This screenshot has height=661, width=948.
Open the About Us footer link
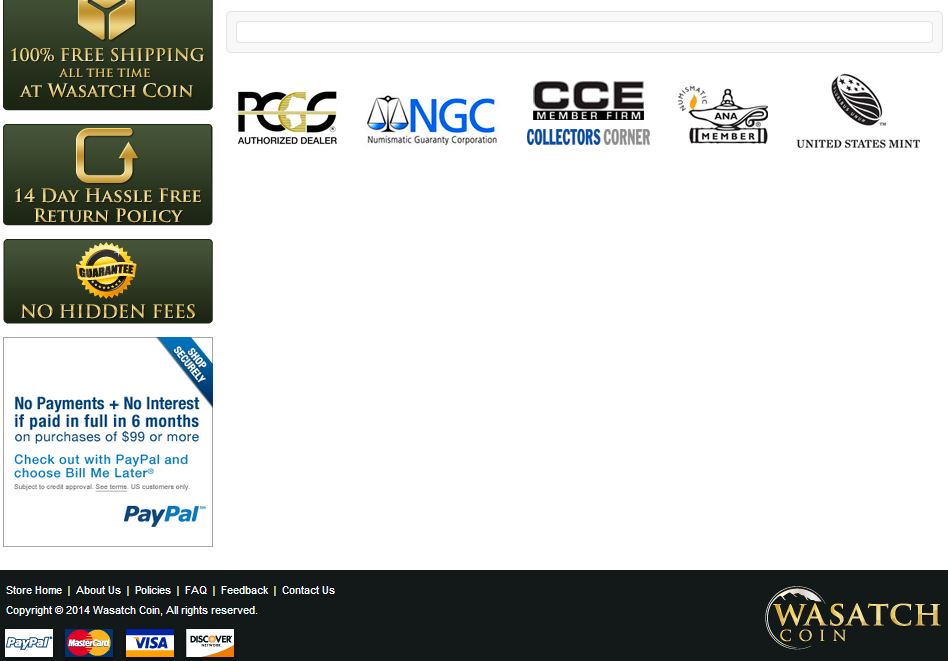click(x=99, y=590)
